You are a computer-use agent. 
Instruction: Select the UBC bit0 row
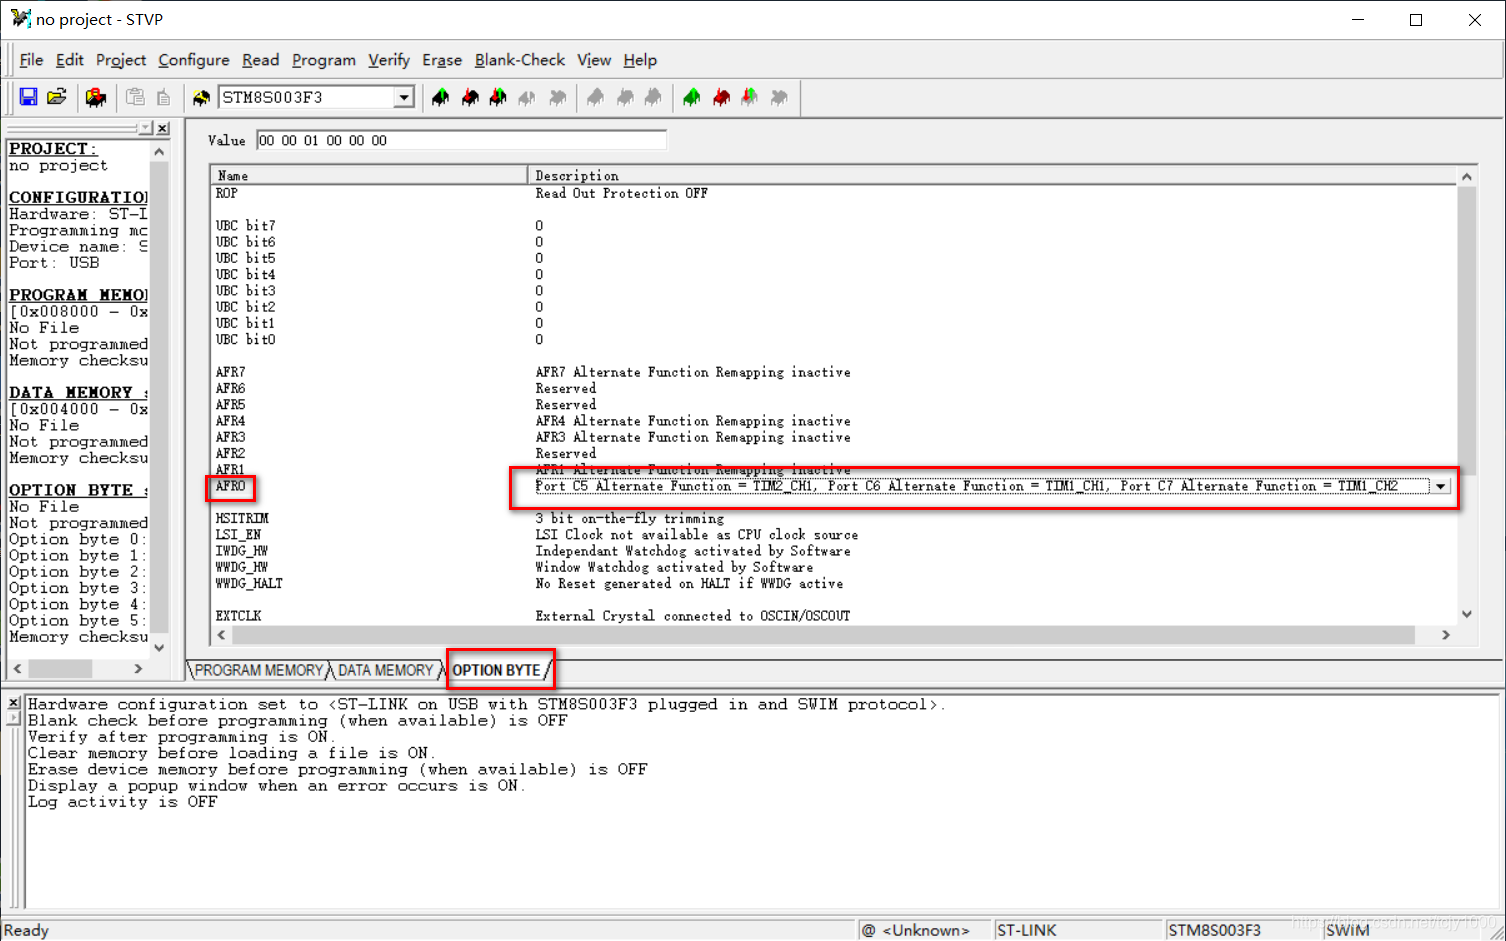point(246,340)
